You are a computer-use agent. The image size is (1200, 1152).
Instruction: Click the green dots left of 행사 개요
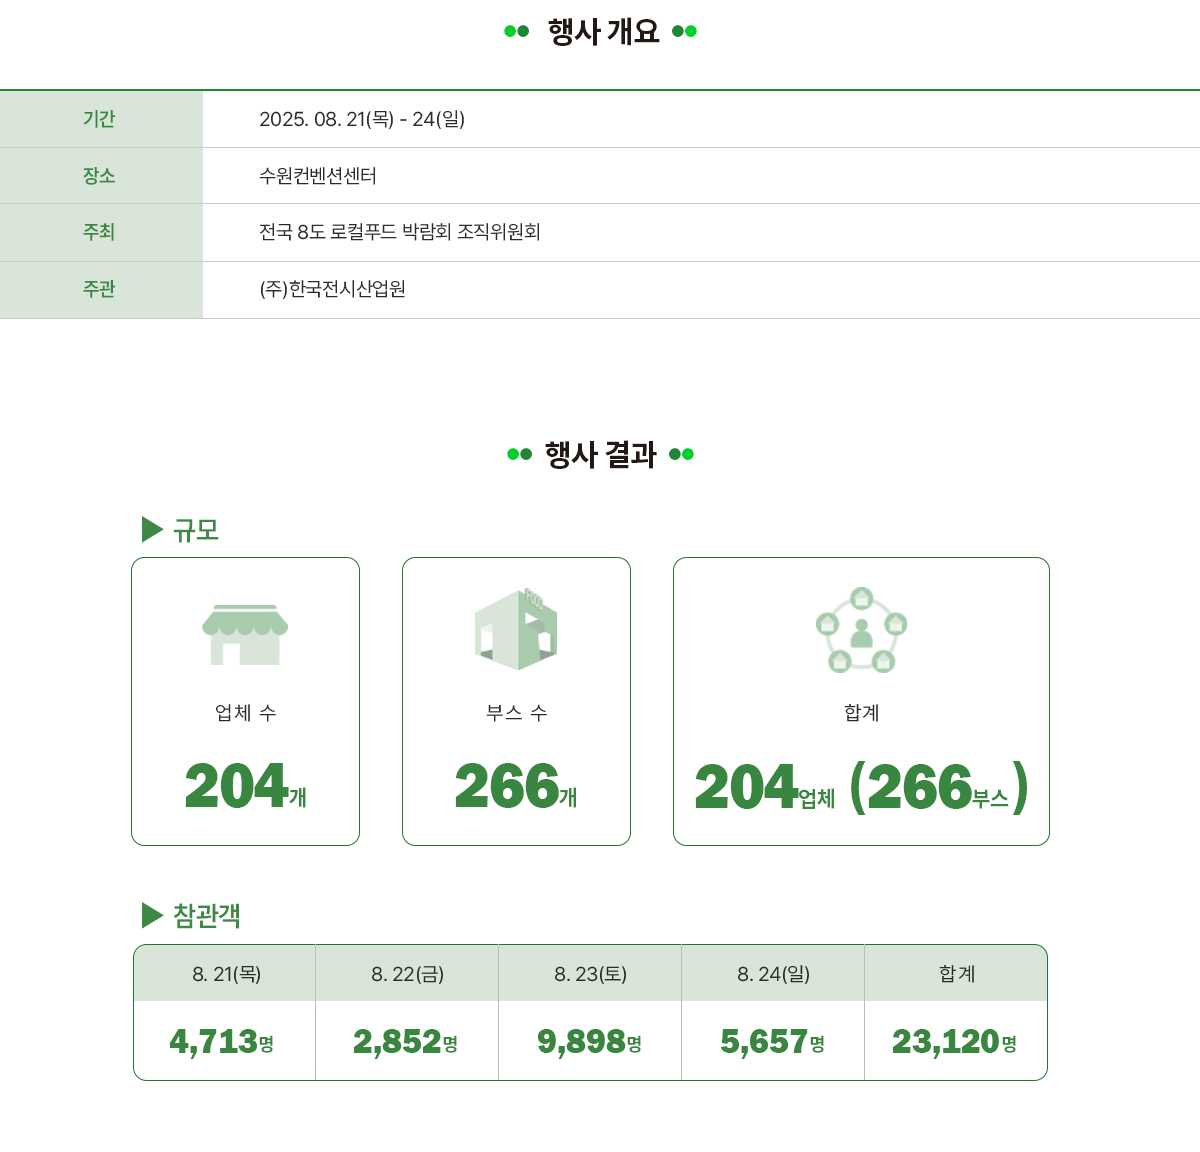(x=517, y=31)
